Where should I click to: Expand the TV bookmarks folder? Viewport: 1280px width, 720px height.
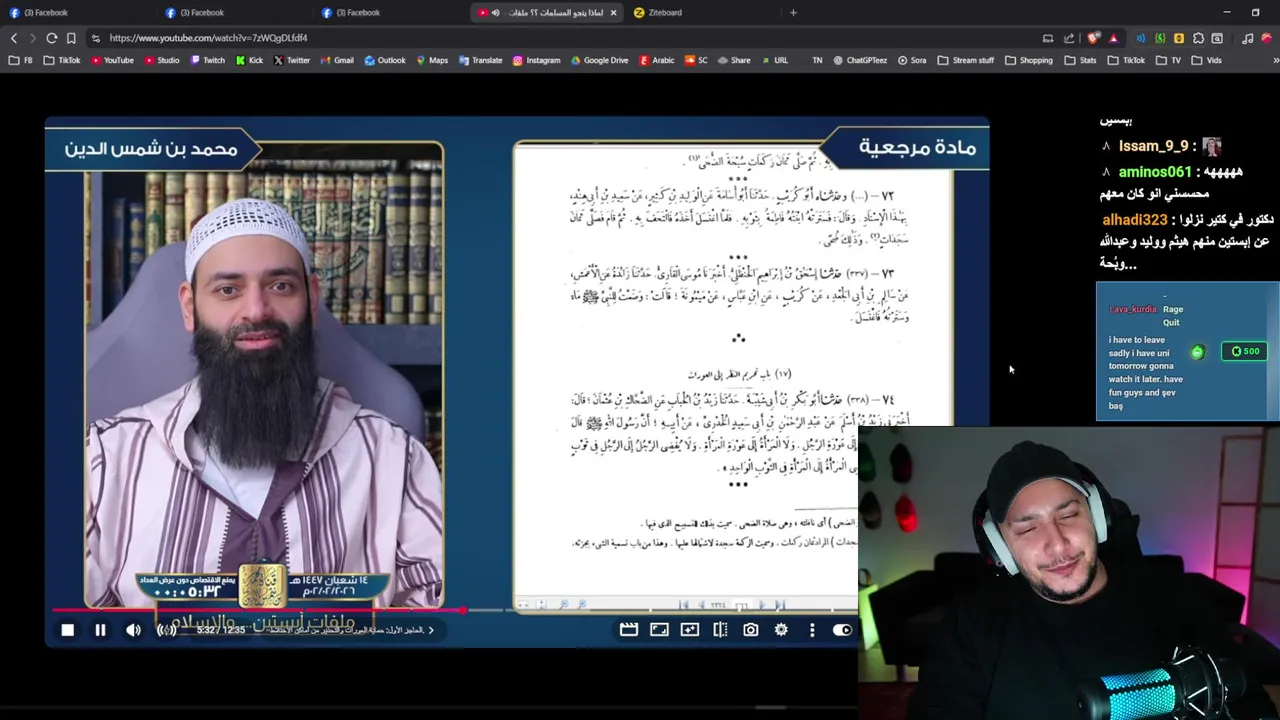pos(1168,60)
